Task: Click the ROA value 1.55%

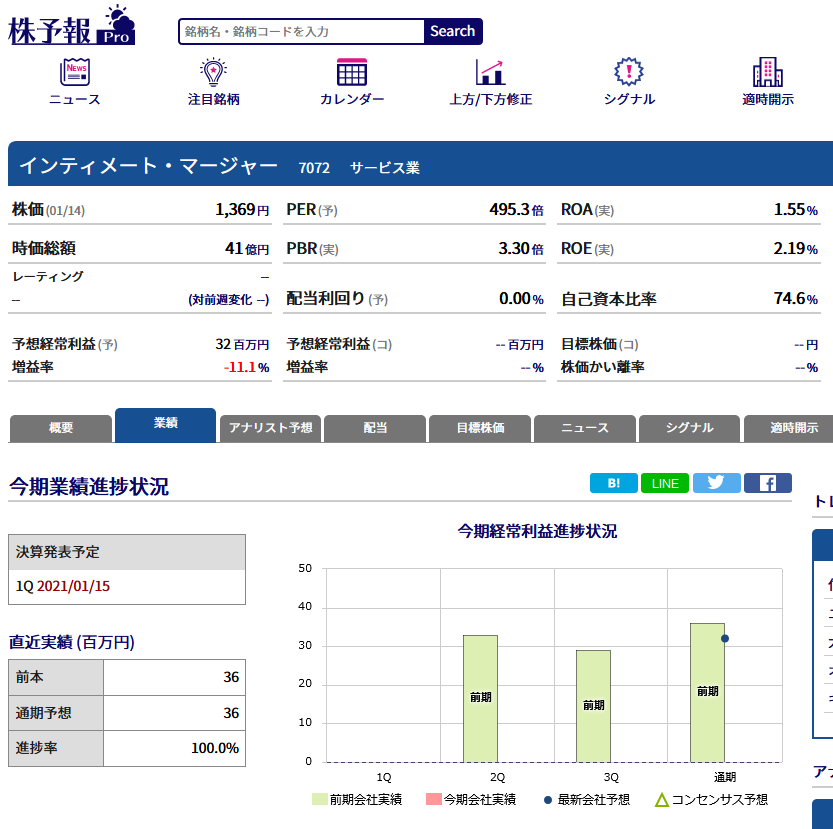Action: pyautogui.click(x=795, y=209)
